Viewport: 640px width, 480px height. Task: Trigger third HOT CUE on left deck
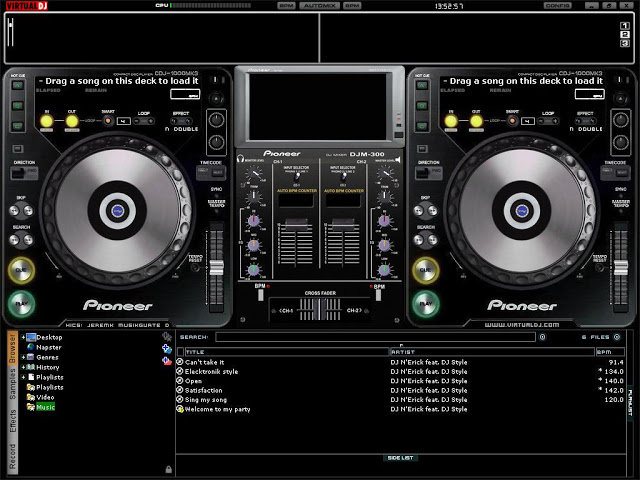click(18, 126)
